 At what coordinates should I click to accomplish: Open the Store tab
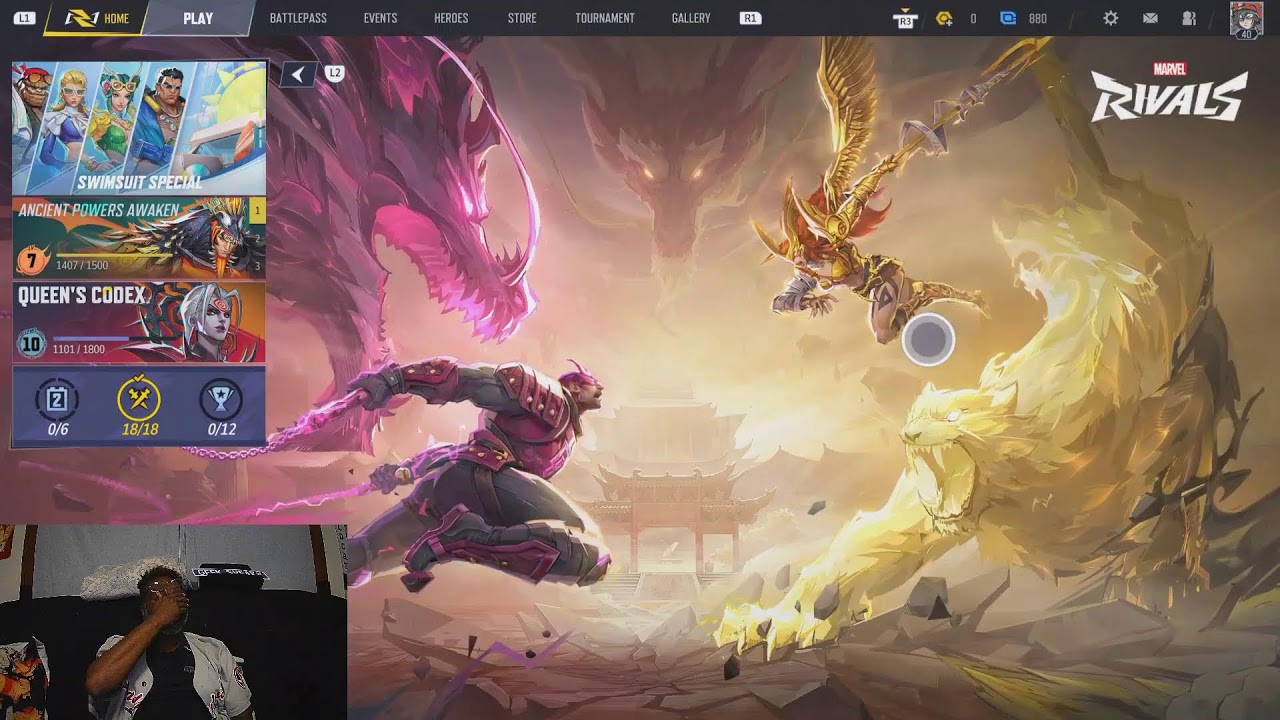point(522,18)
